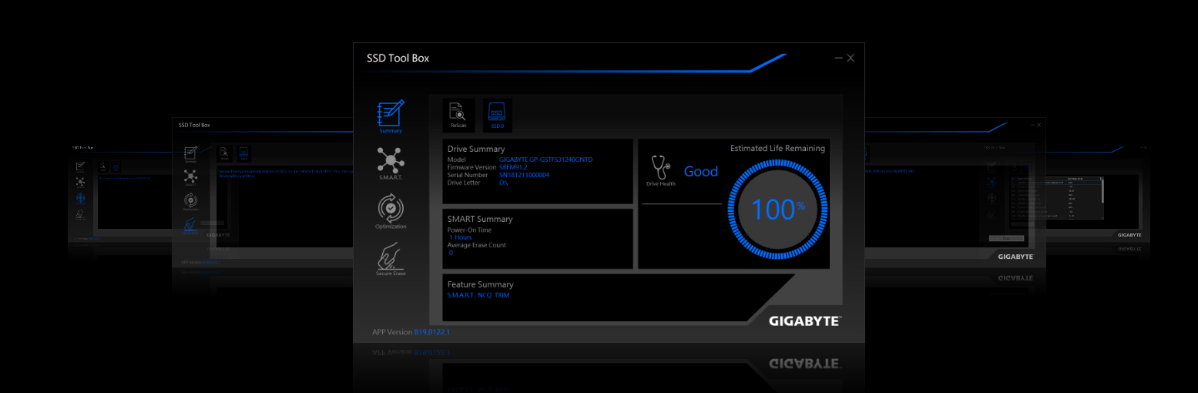Click the firmware version SBFM91.2 value
Screen dimensions: 1198x393
click(x=513, y=167)
